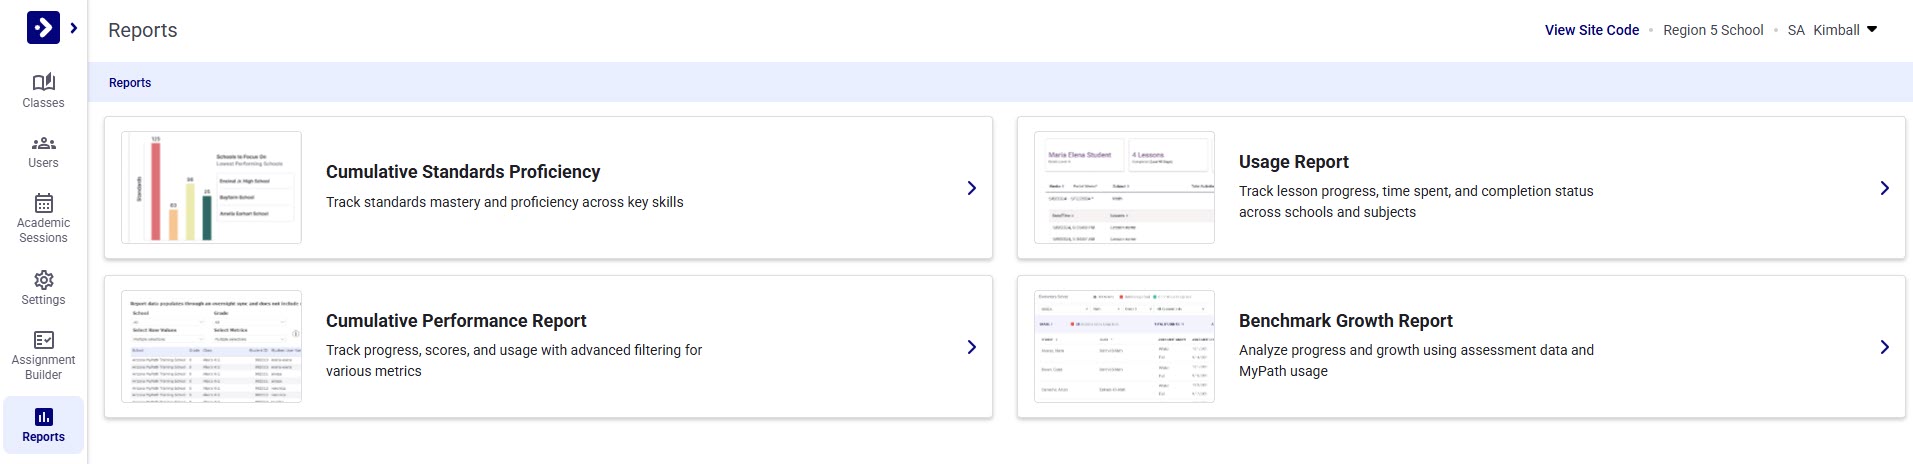Open Academic Sessions calendar icon
The width and height of the screenshot is (1913, 464).
43,203
